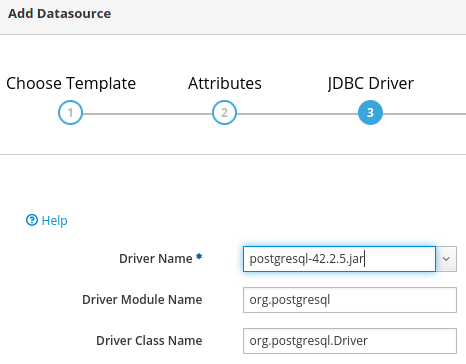
Task: Click the Driver Name label
Action: [156, 259]
